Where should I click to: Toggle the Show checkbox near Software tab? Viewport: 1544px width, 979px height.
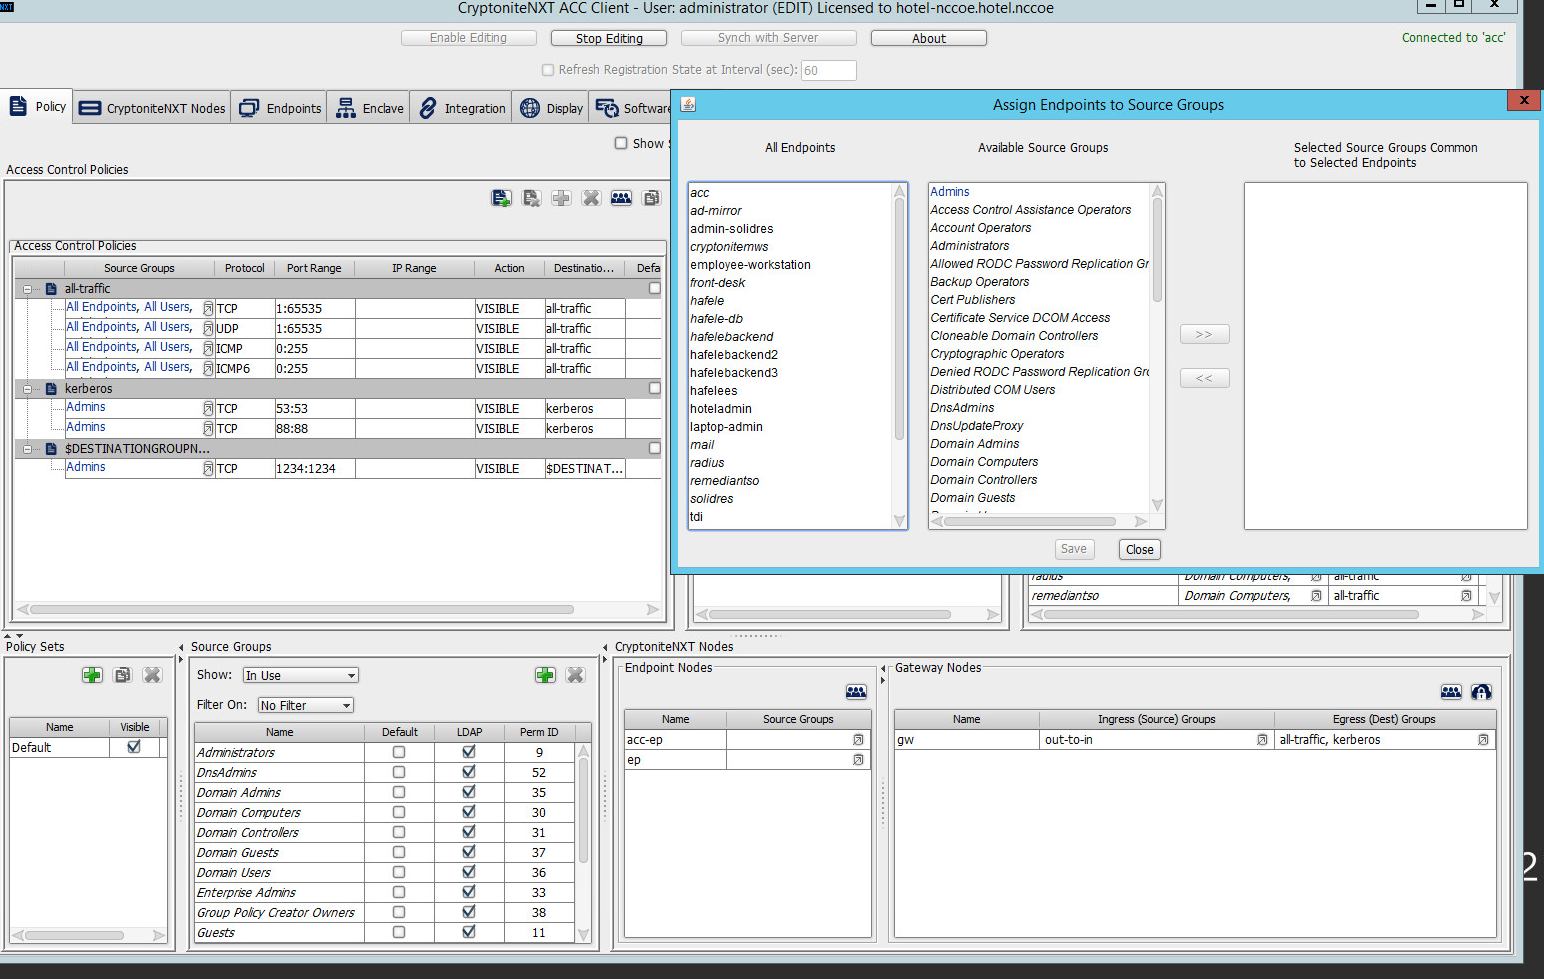[621, 143]
